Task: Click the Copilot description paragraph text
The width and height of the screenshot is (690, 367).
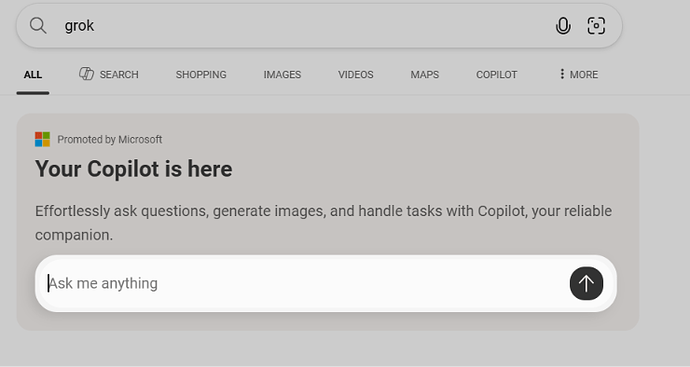Action: coord(323,223)
